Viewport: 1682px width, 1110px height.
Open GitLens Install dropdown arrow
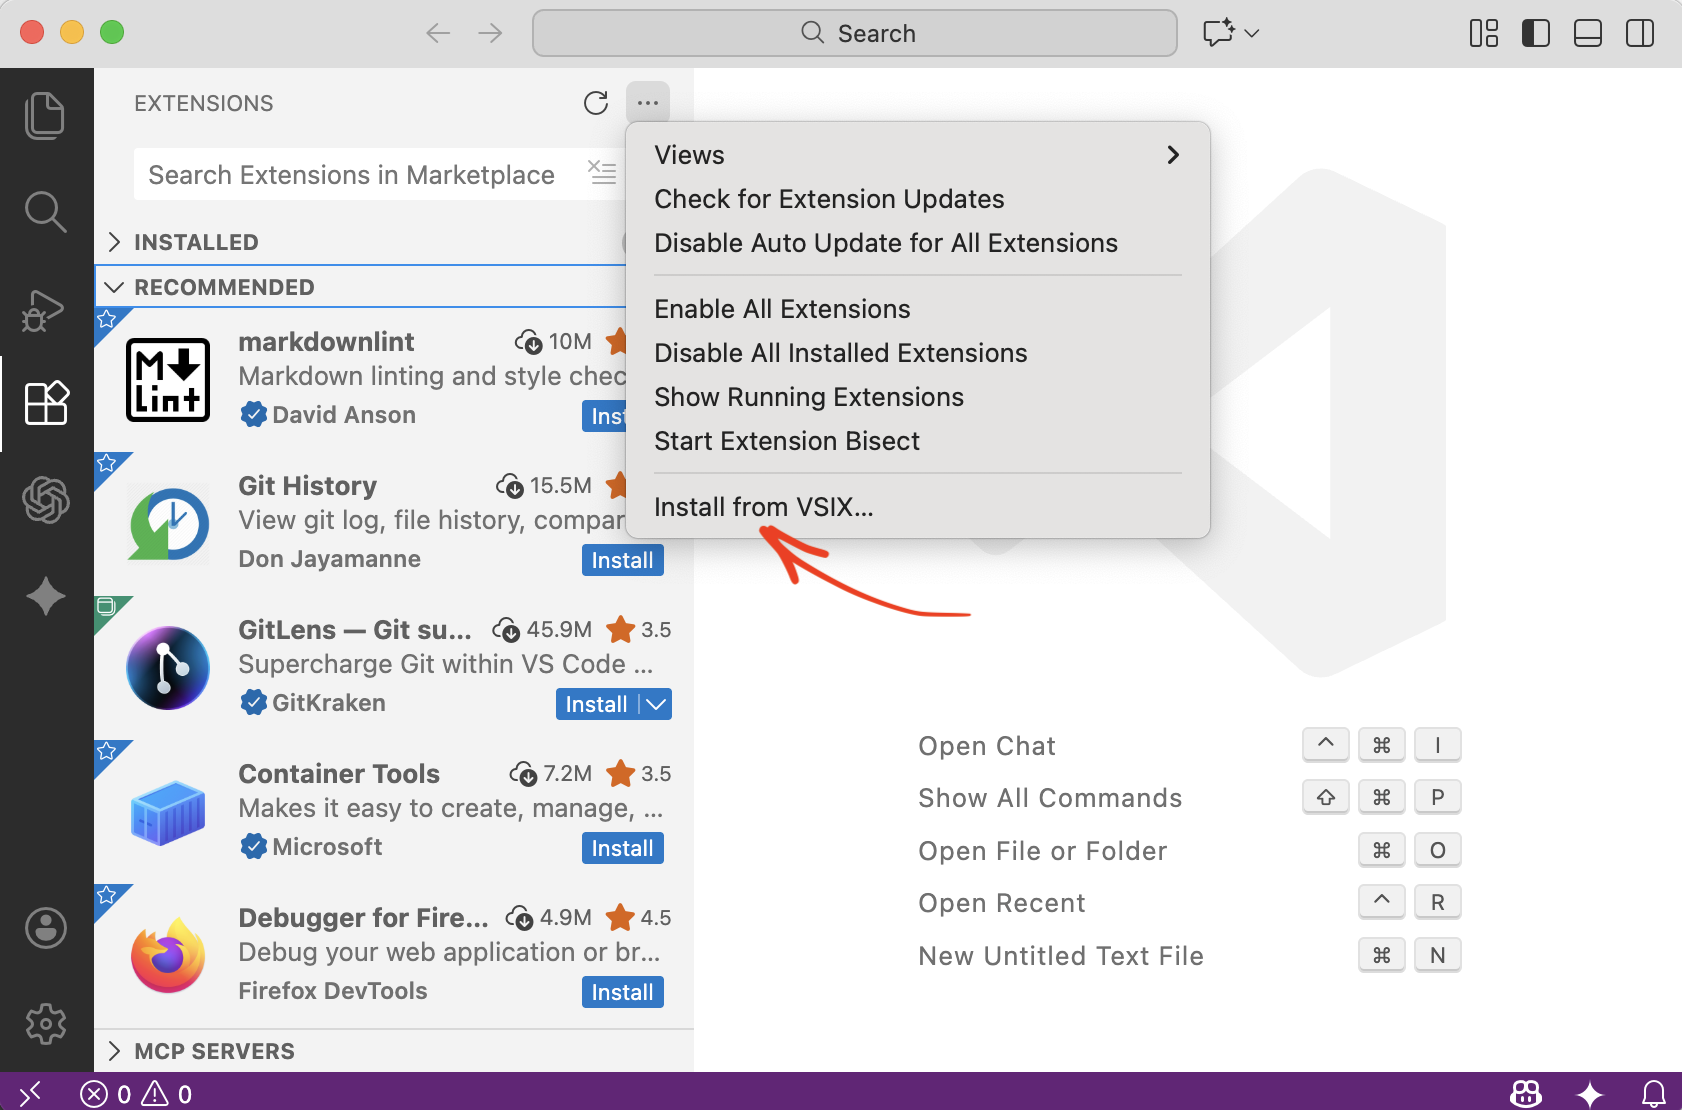click(656, 704)
